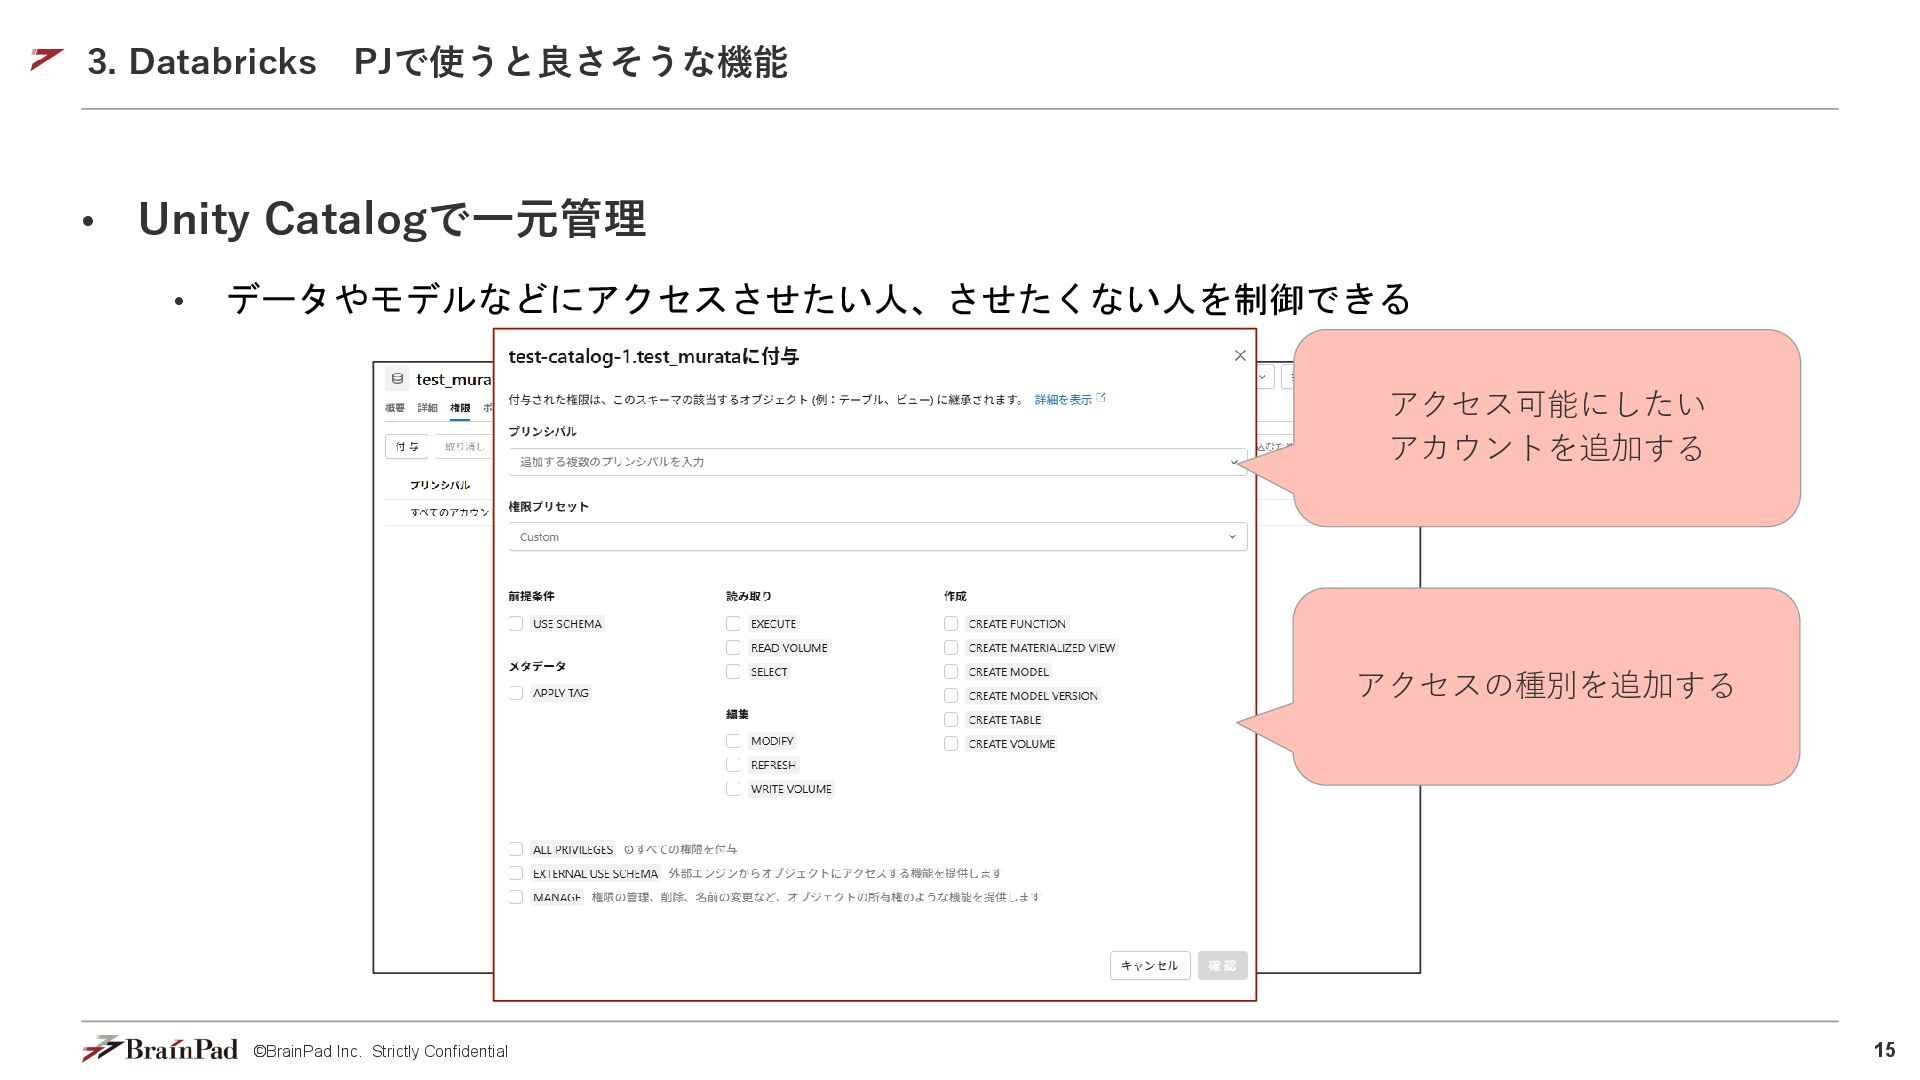
Task: Tick the CREATE TABLE checkbox
Action: (x=951, y=720)
